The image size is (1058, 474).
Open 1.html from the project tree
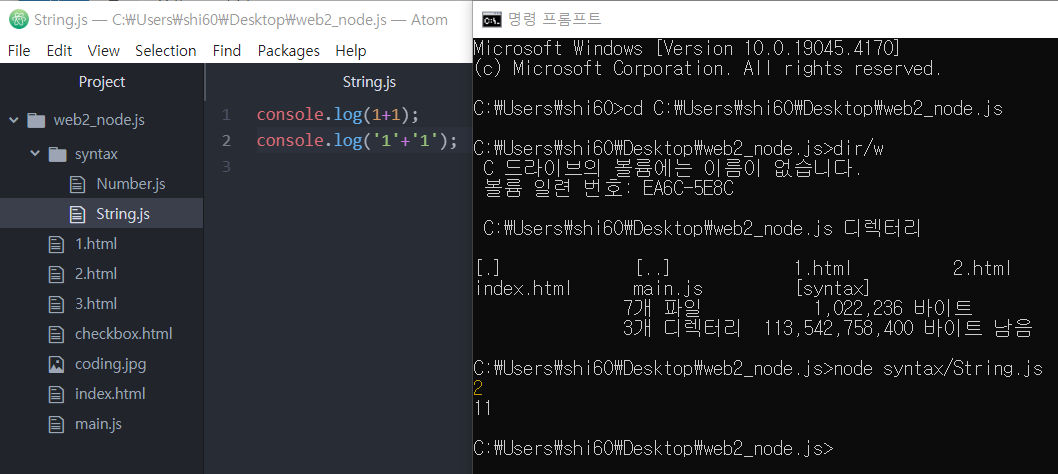[96, 244]
